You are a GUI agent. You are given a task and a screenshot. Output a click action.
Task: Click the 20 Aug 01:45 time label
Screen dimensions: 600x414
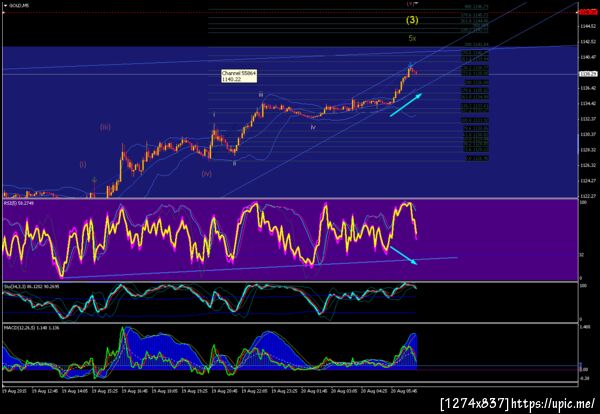click(x=315, y=391)
